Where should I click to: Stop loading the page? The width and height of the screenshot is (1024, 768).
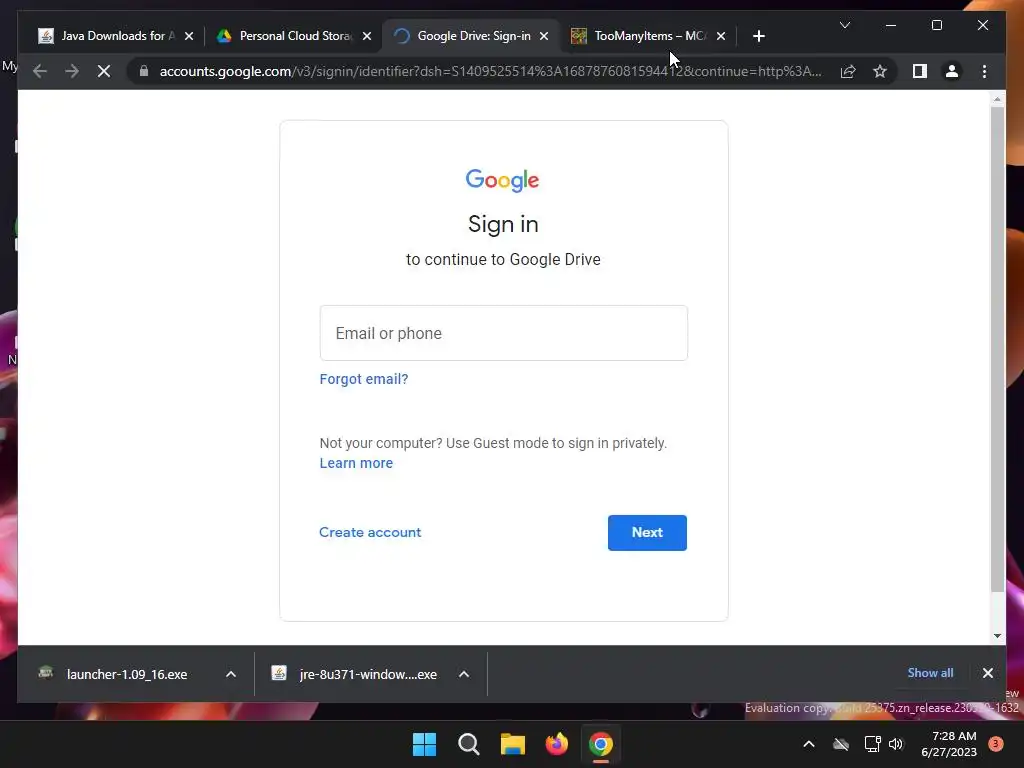[104, 71]
